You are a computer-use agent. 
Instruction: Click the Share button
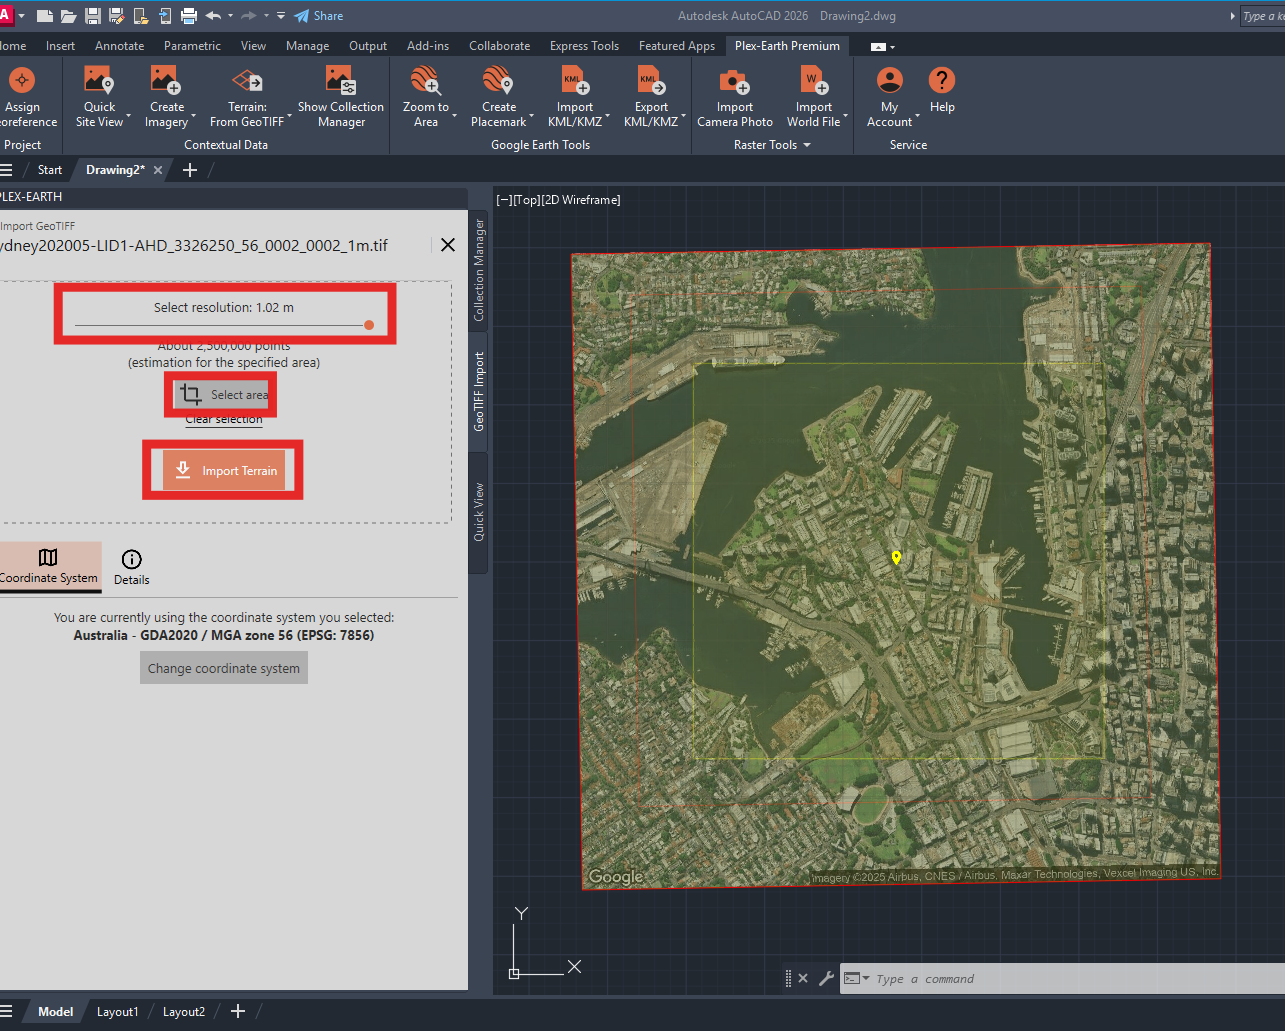pos(318,16)
